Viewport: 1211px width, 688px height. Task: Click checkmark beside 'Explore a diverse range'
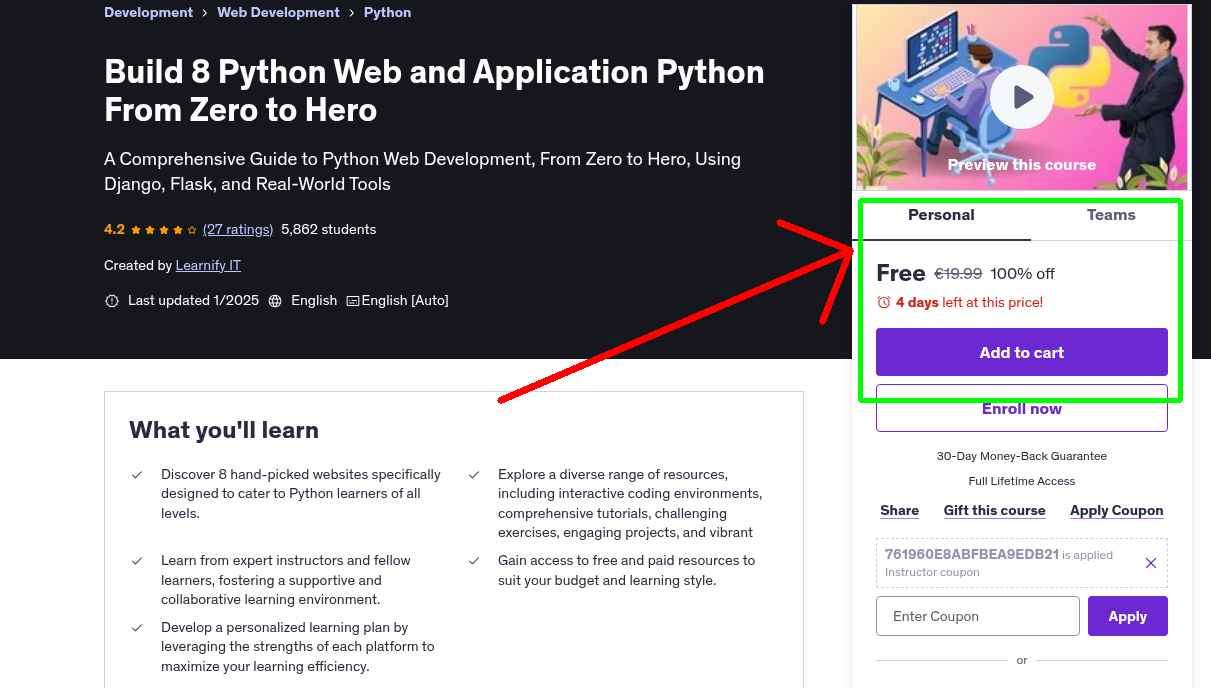click(x=474, y=475)
